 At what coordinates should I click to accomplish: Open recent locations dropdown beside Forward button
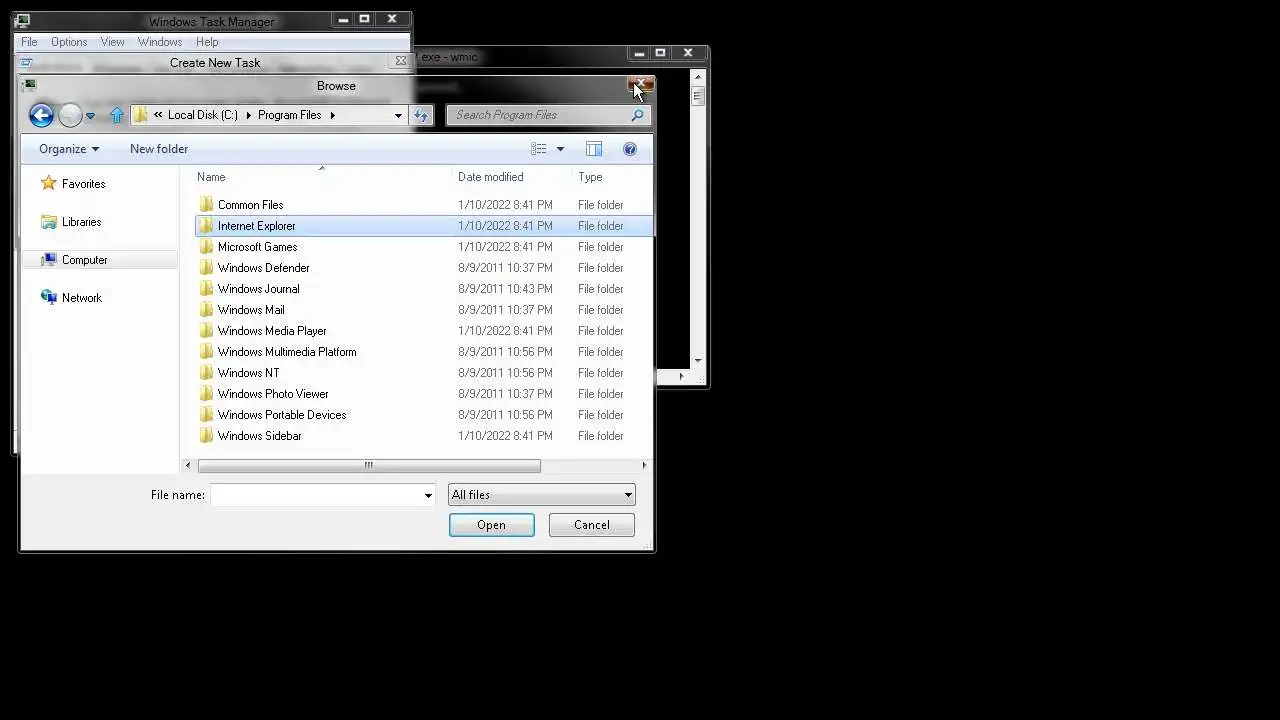[90, 116]
